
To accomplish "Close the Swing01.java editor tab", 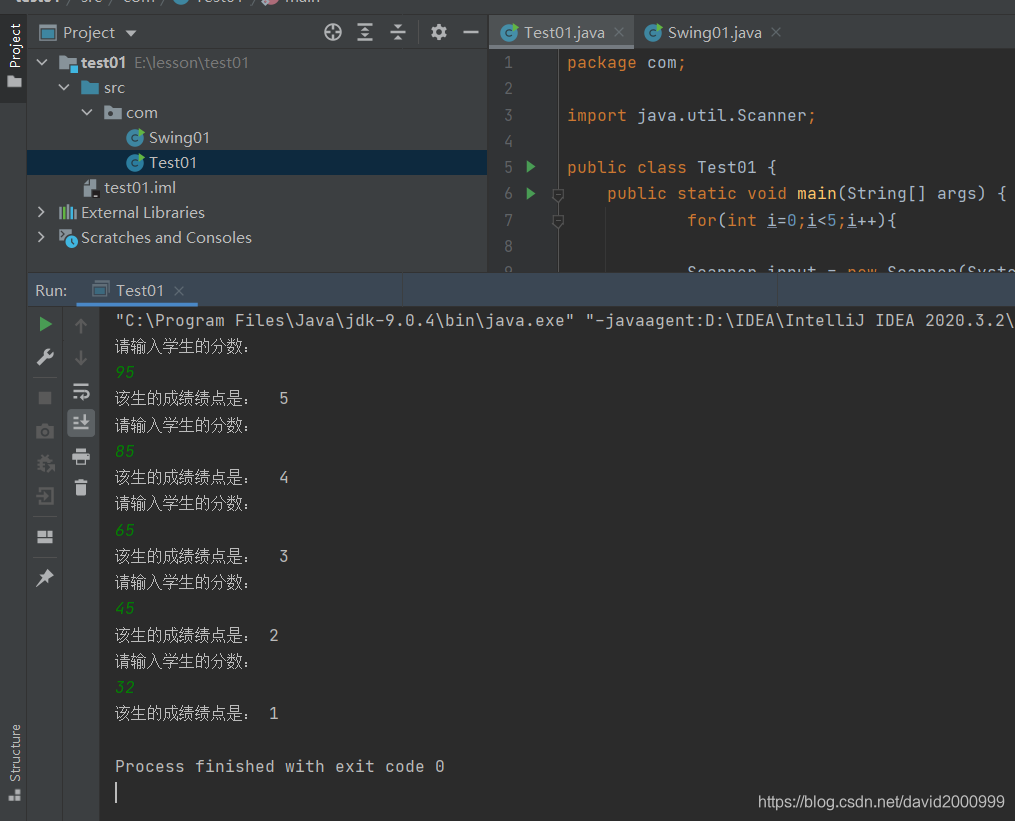I will coord(775,32).
